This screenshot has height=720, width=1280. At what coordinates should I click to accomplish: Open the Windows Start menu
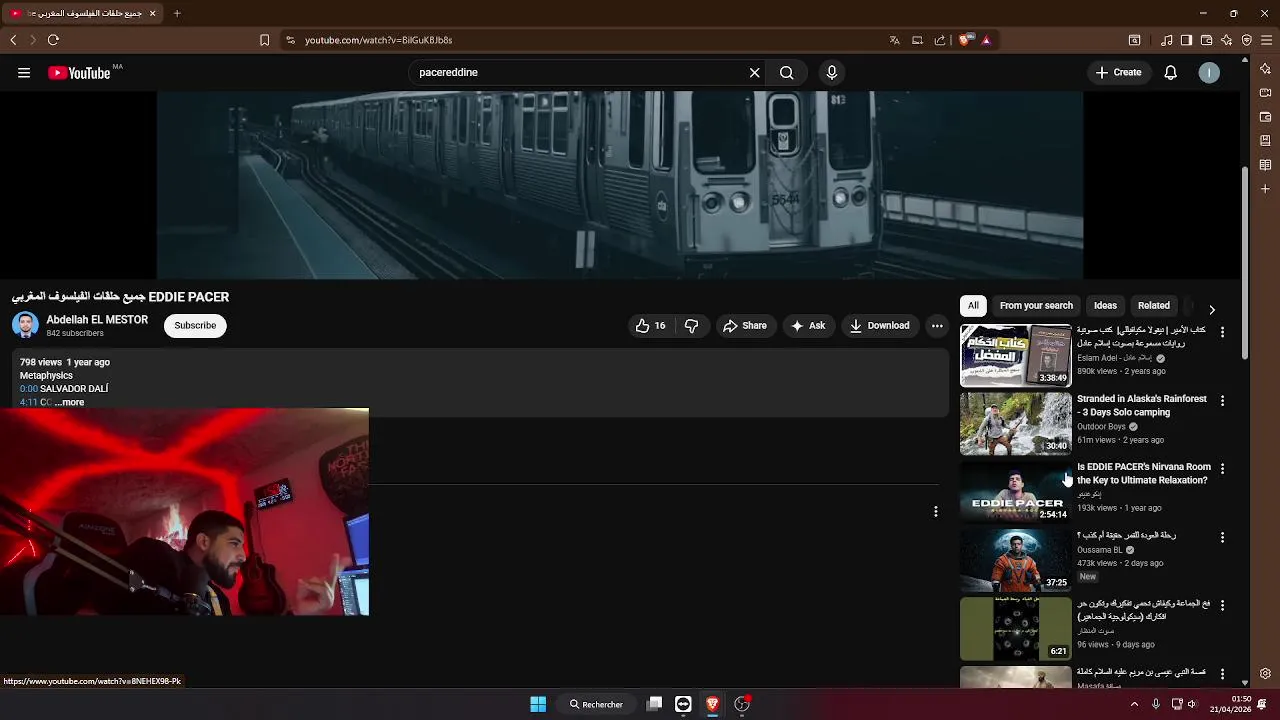tap(538, 704)
